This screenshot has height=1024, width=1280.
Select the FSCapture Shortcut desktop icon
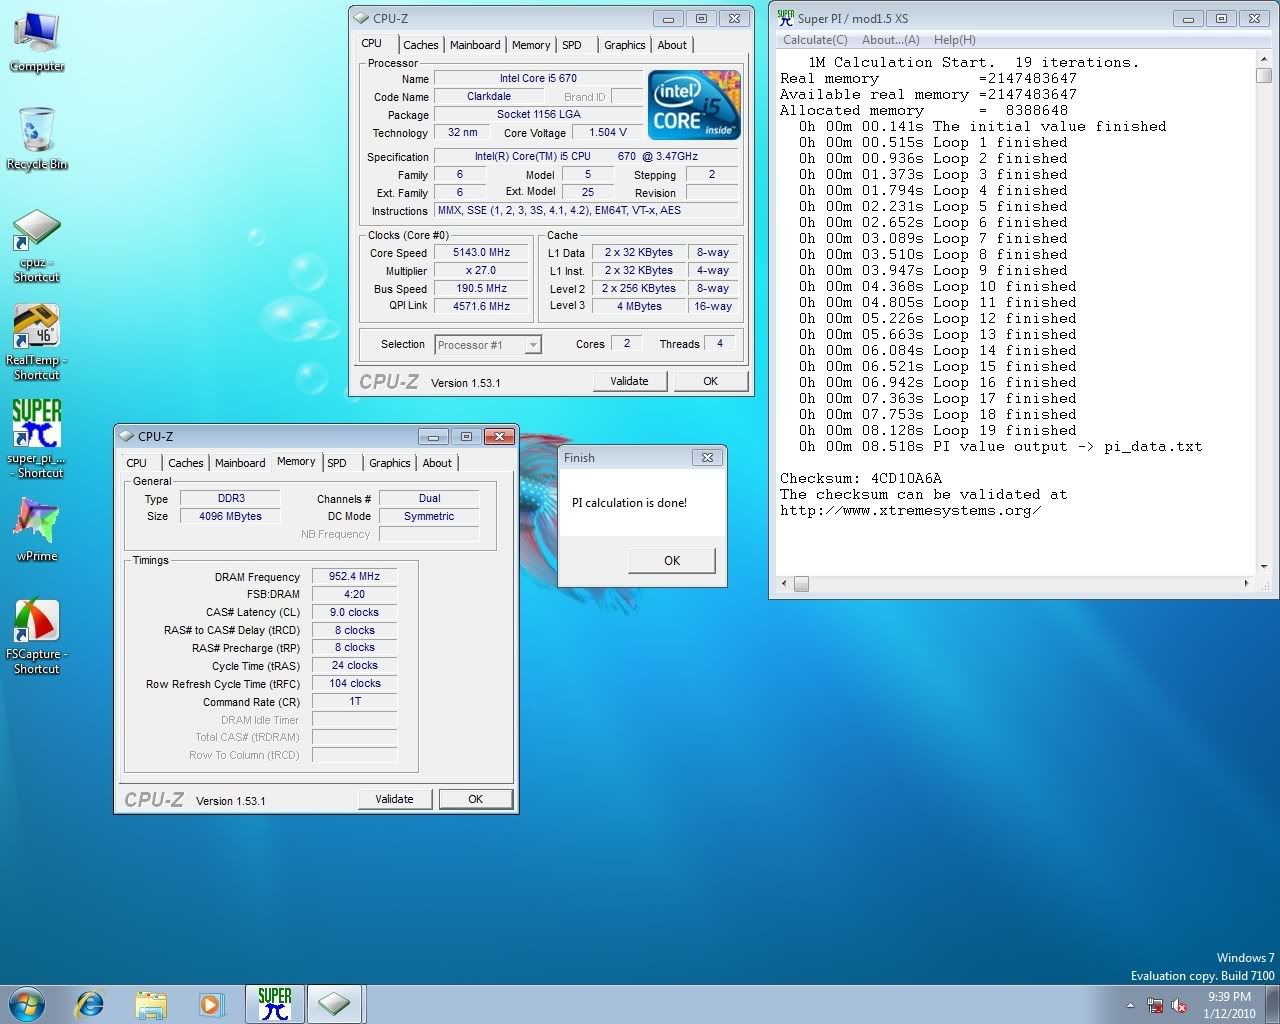coord(37,637)
